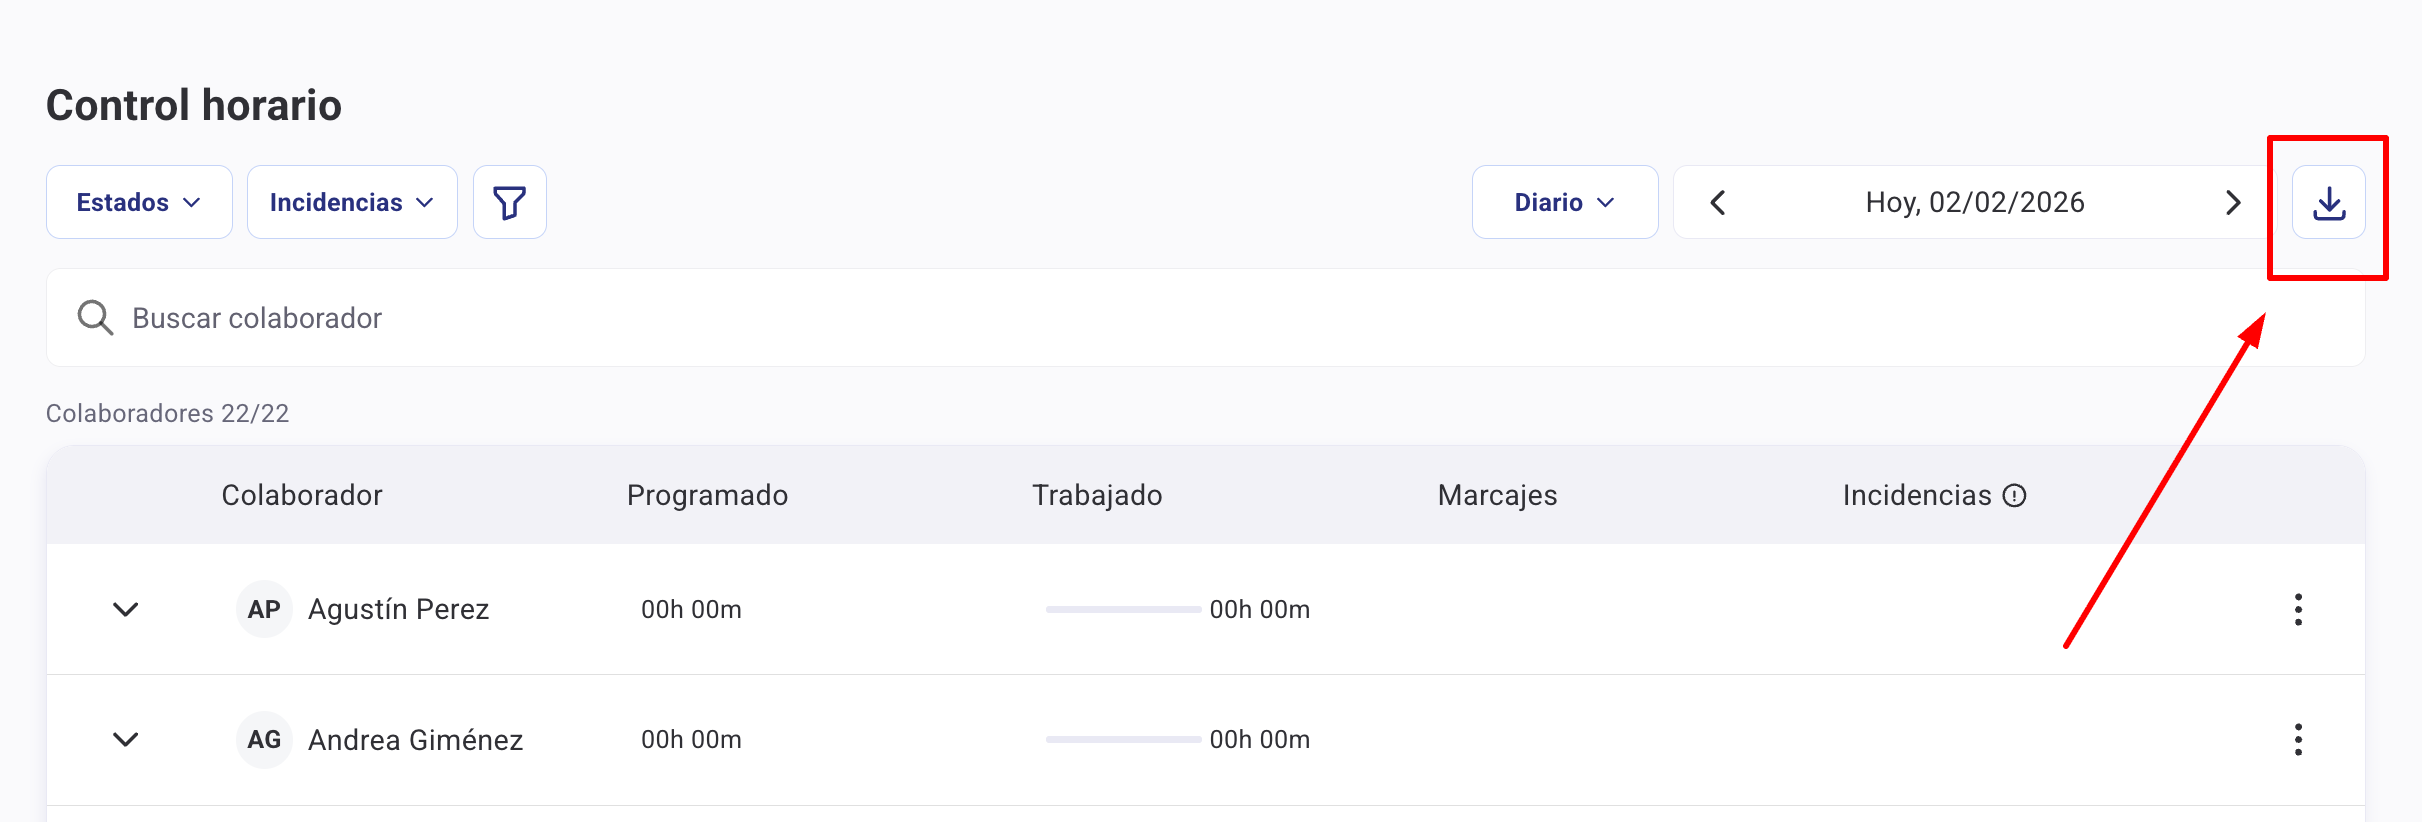Go to next day arrow
The image size is (2422, 822).
pyautogui.click(x=2232, y=203)
